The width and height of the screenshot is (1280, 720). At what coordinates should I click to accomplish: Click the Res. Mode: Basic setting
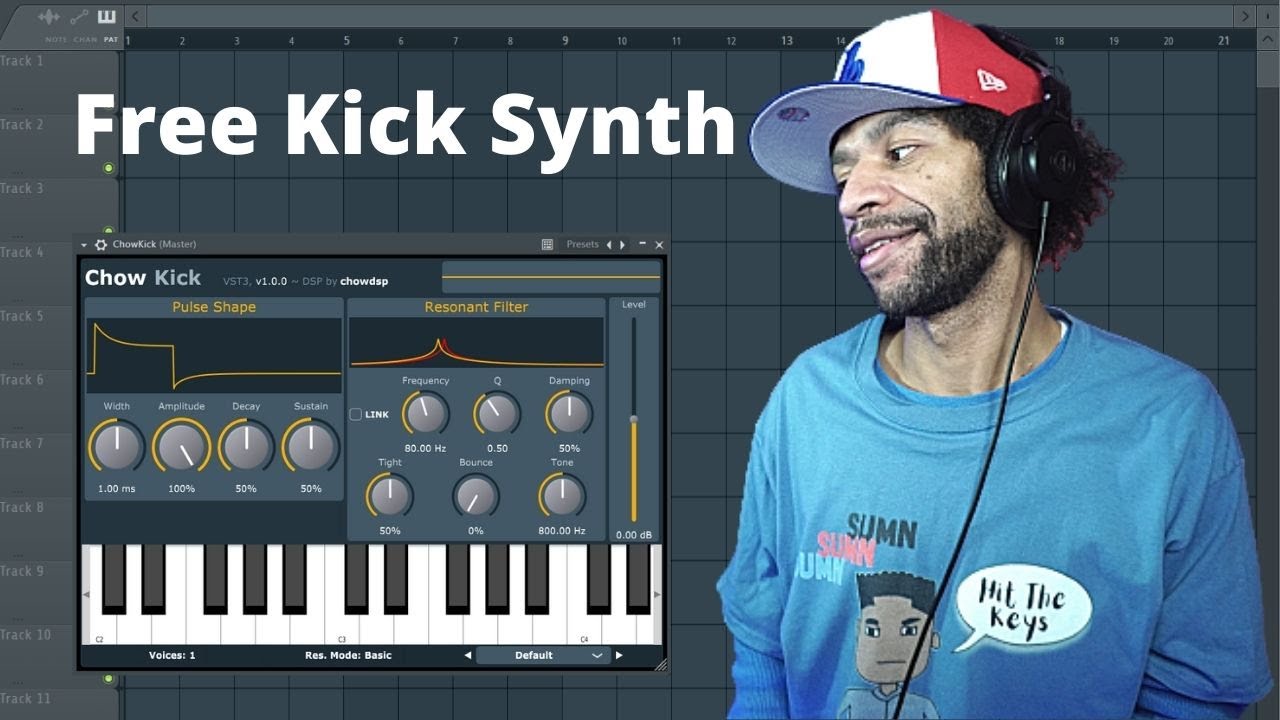(x=348, y=655)
